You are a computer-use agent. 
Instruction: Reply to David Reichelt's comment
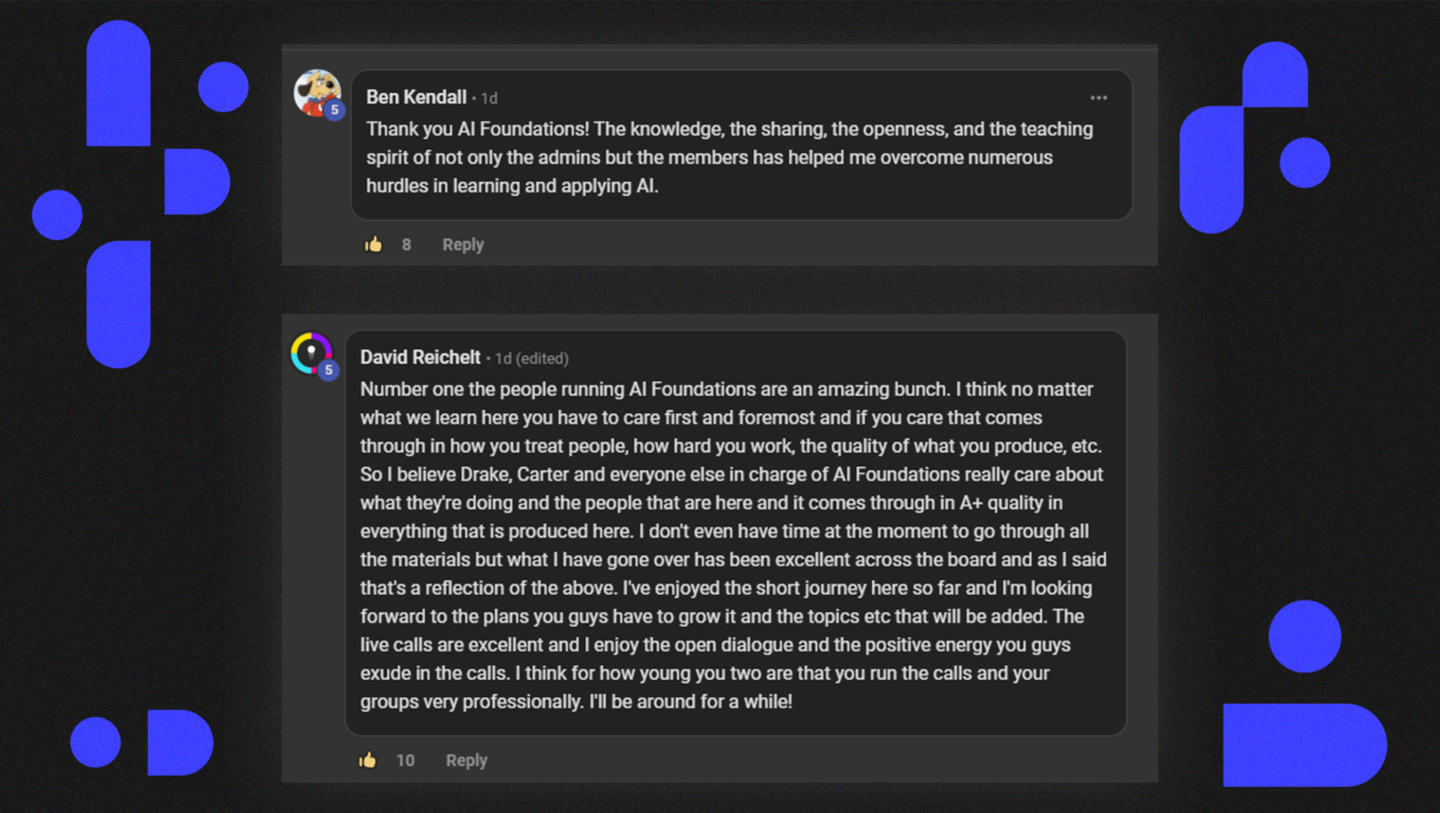[466, 760]
